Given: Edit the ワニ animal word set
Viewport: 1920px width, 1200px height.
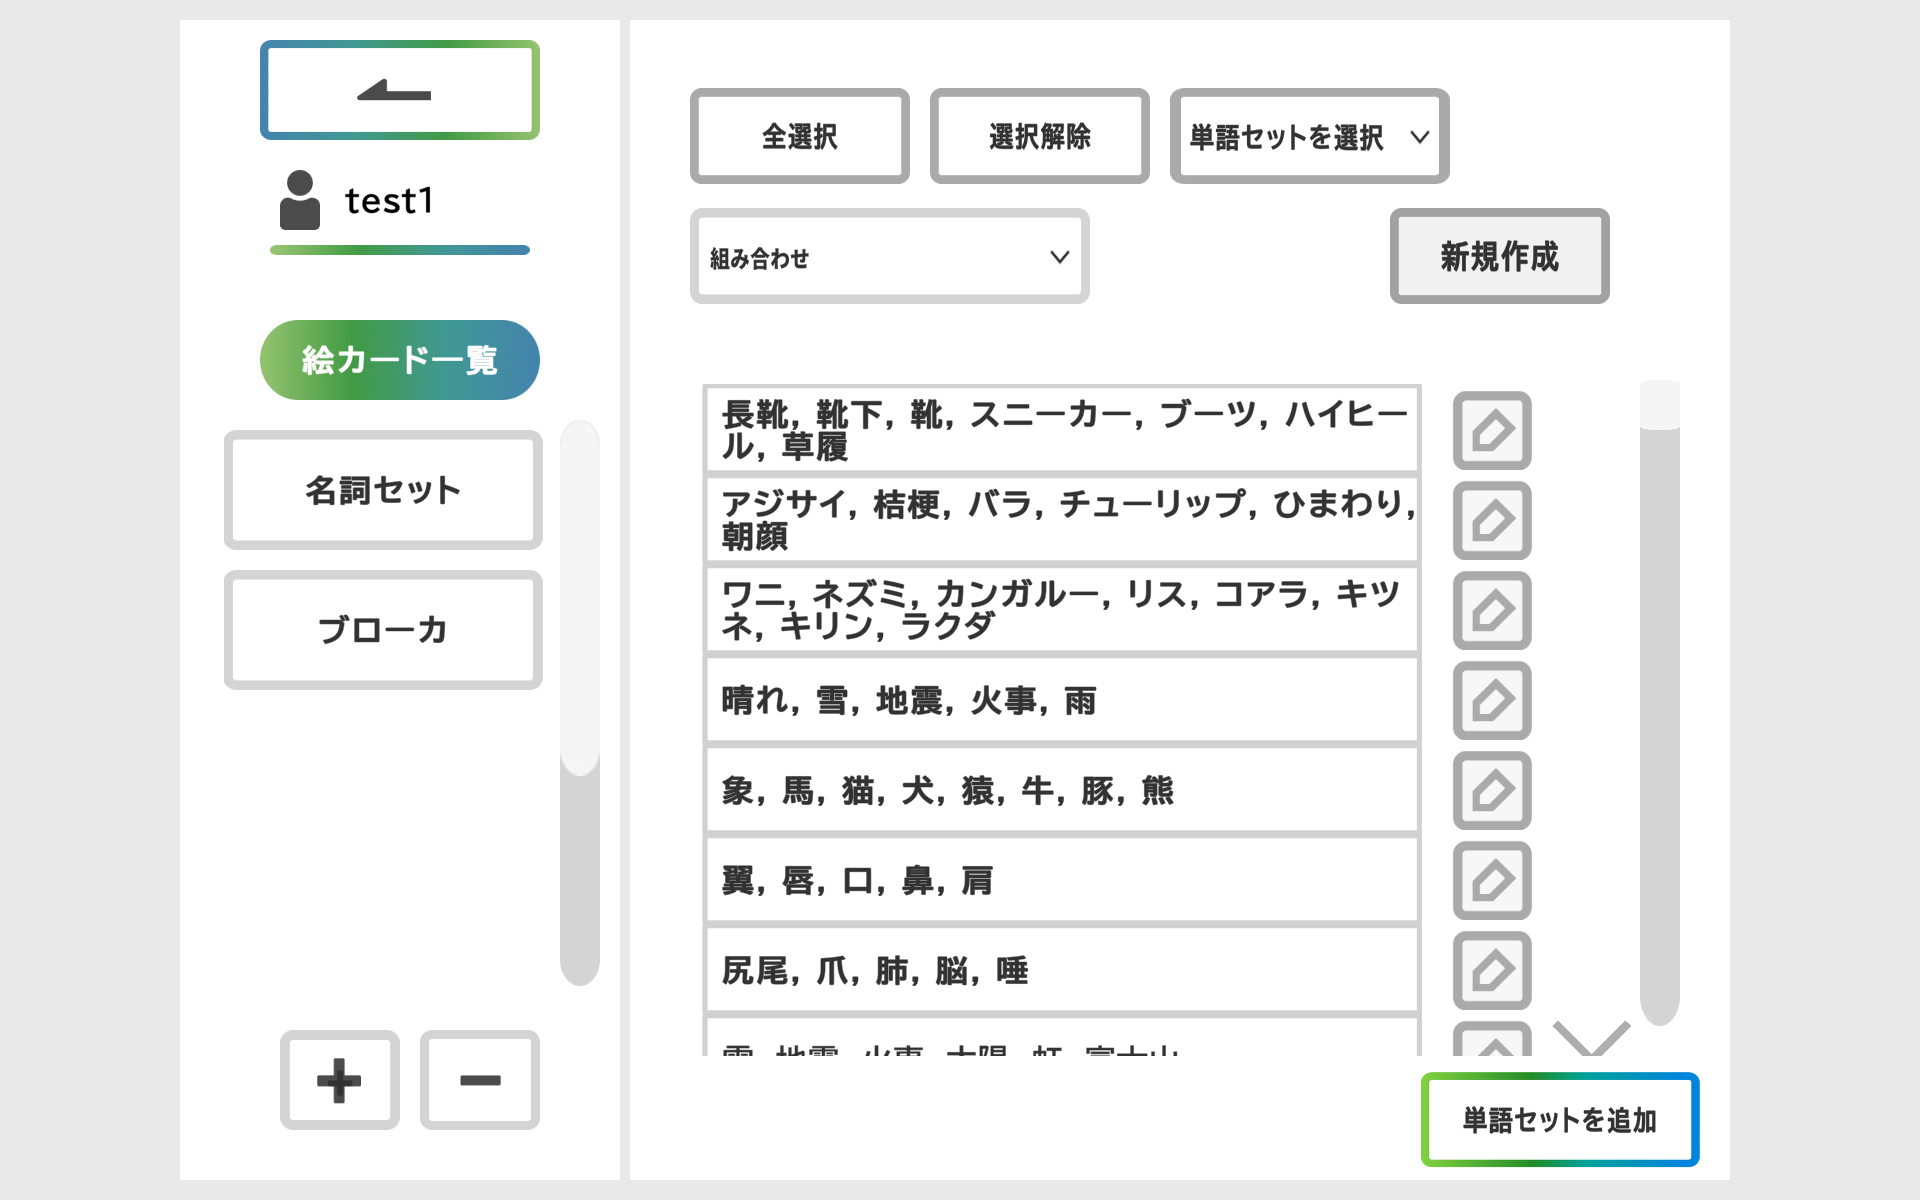Looking at the screenshot, I should coord(1491,611).
